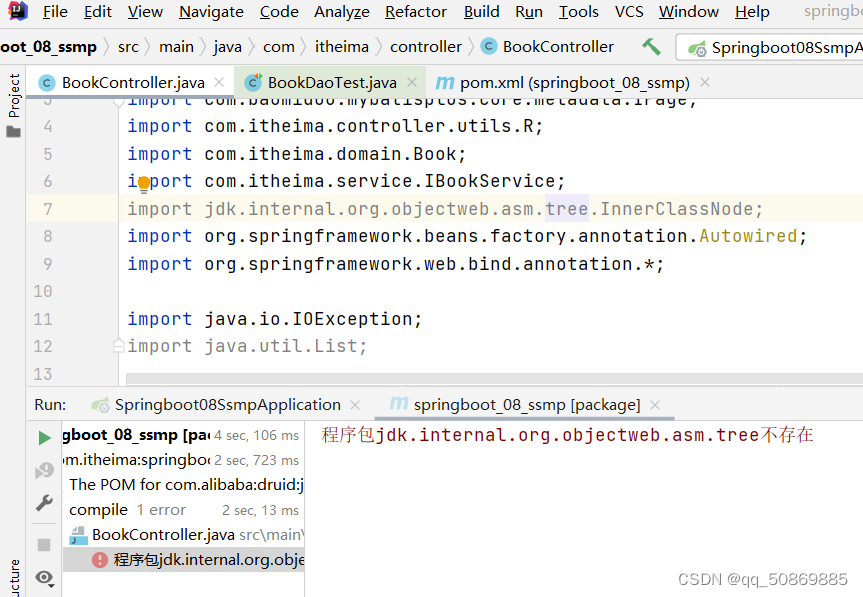Close the springboot_08_ssmp [package] run tab
Image resolution: width=863 pixels, height=597 pixels.
click(654, 405)
